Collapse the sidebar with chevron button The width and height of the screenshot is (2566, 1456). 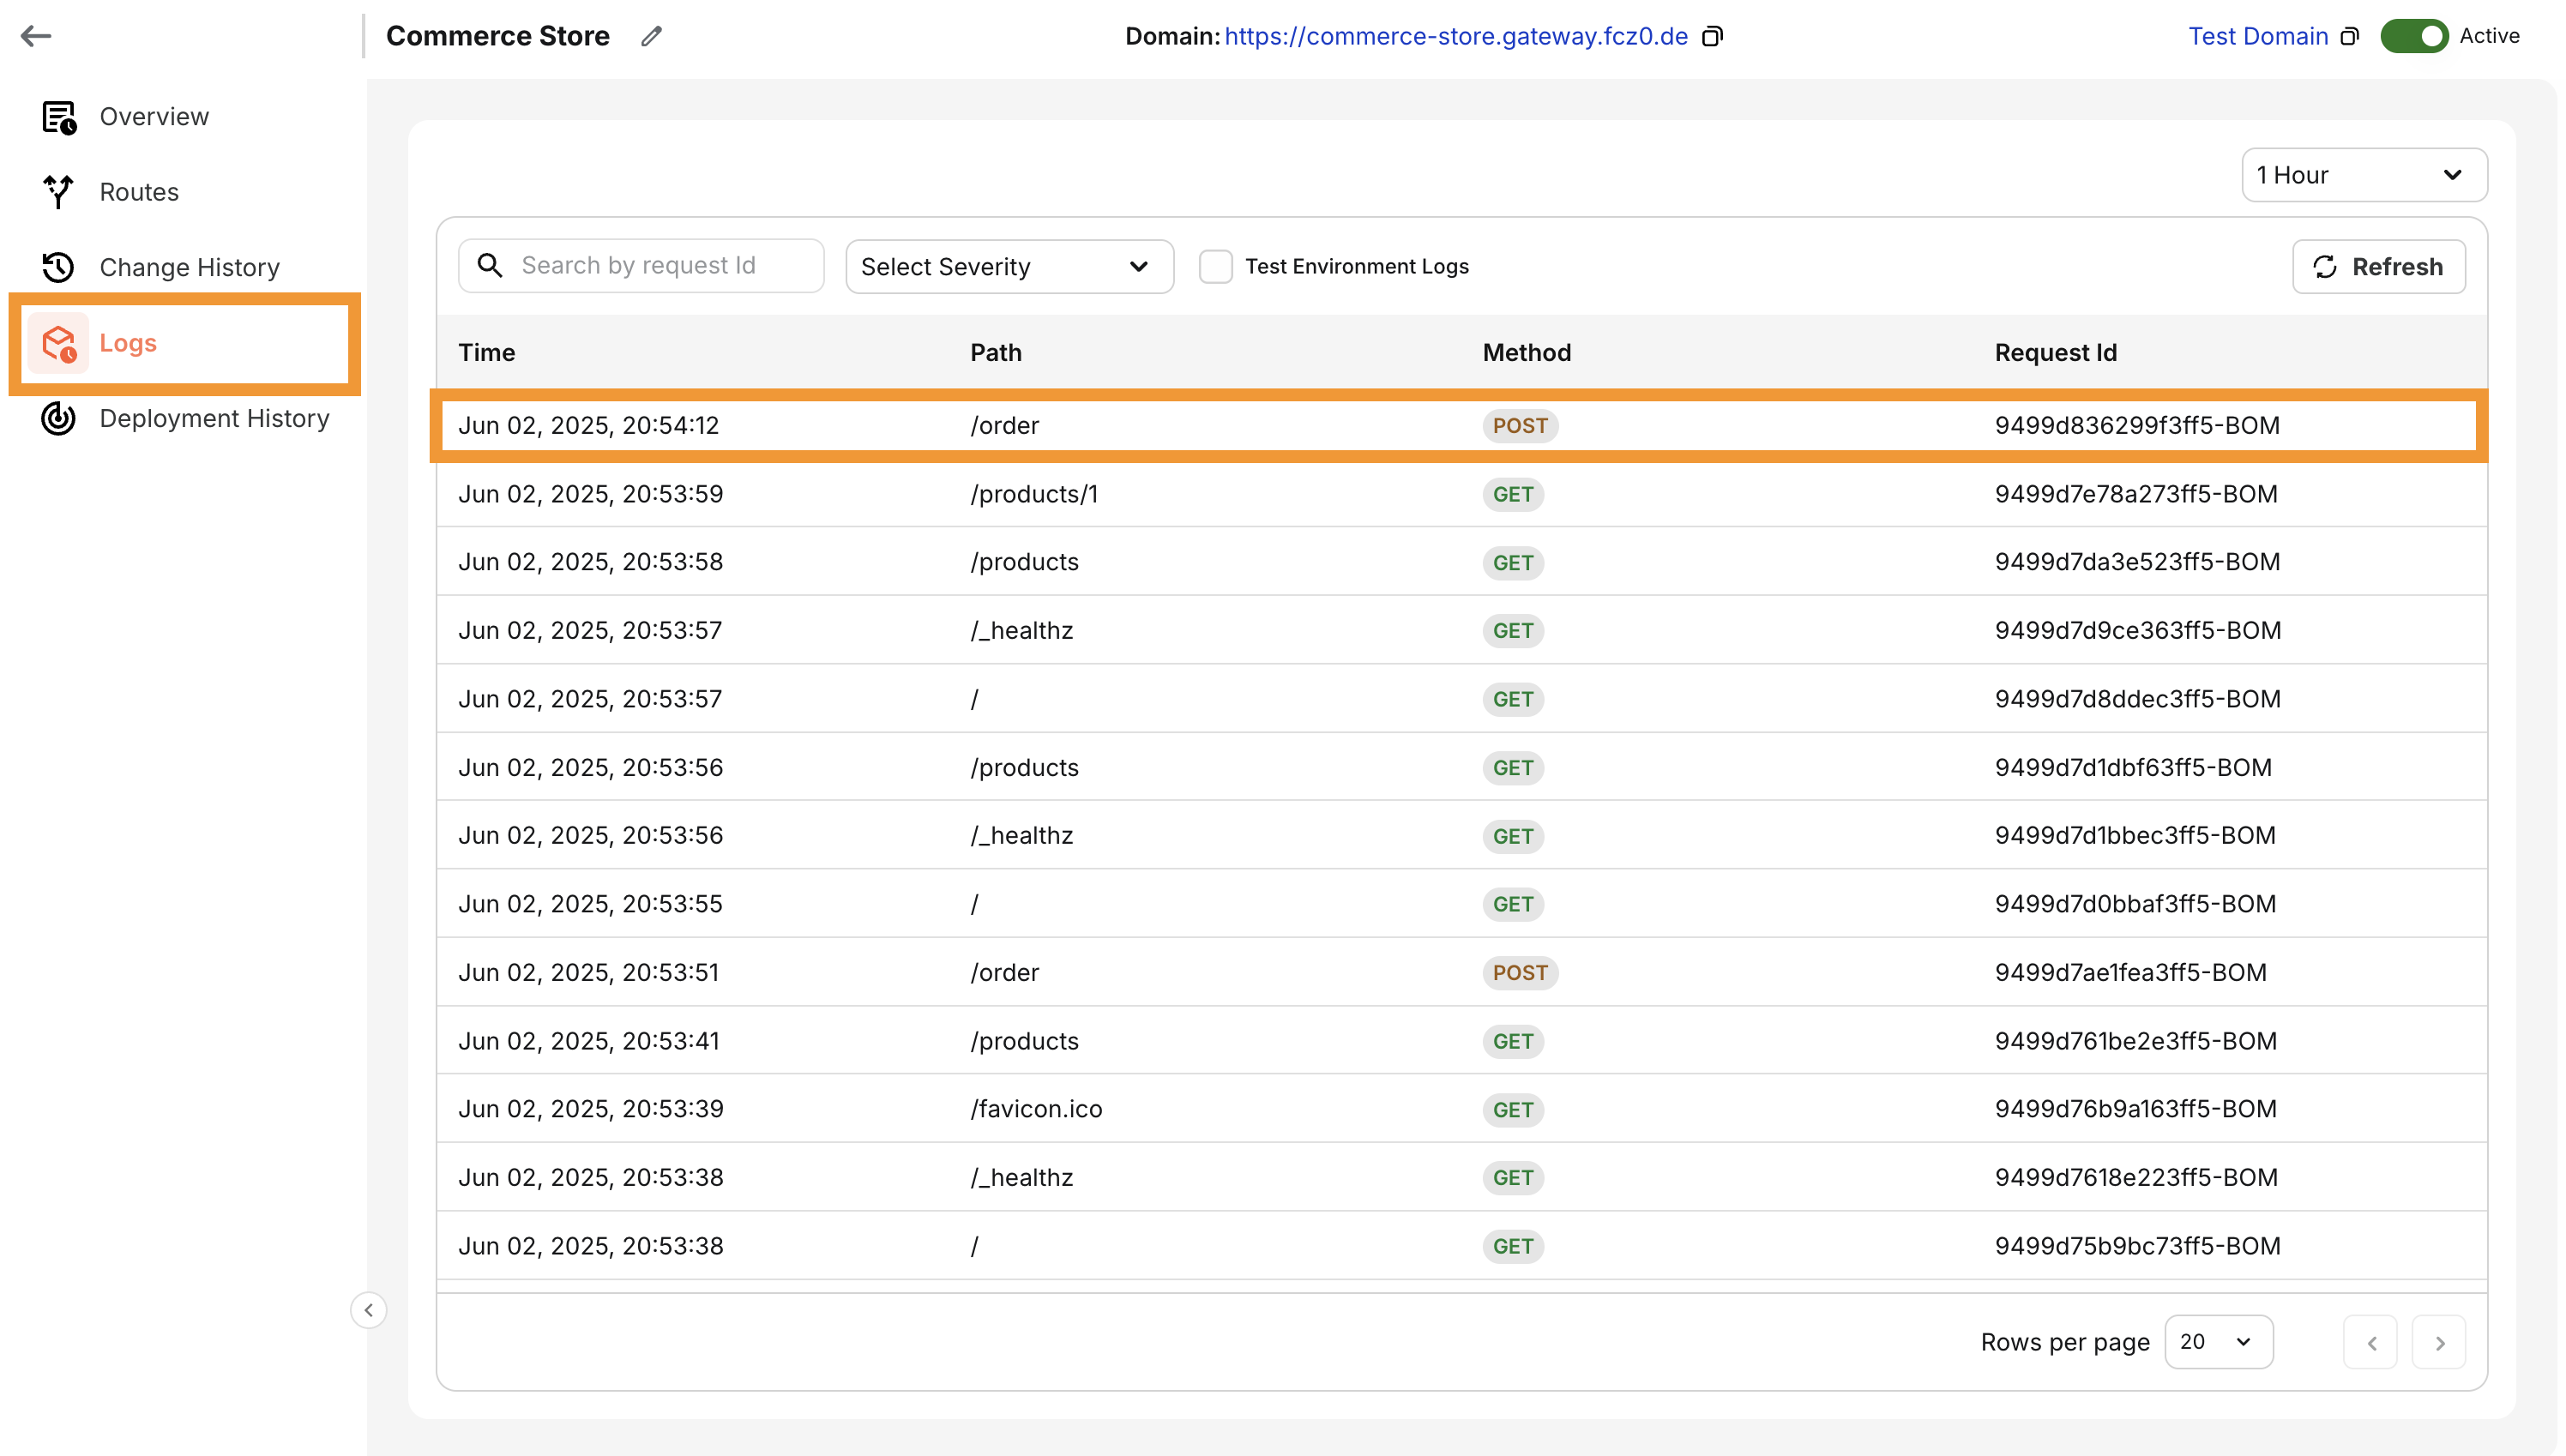tap(368, 1310)
